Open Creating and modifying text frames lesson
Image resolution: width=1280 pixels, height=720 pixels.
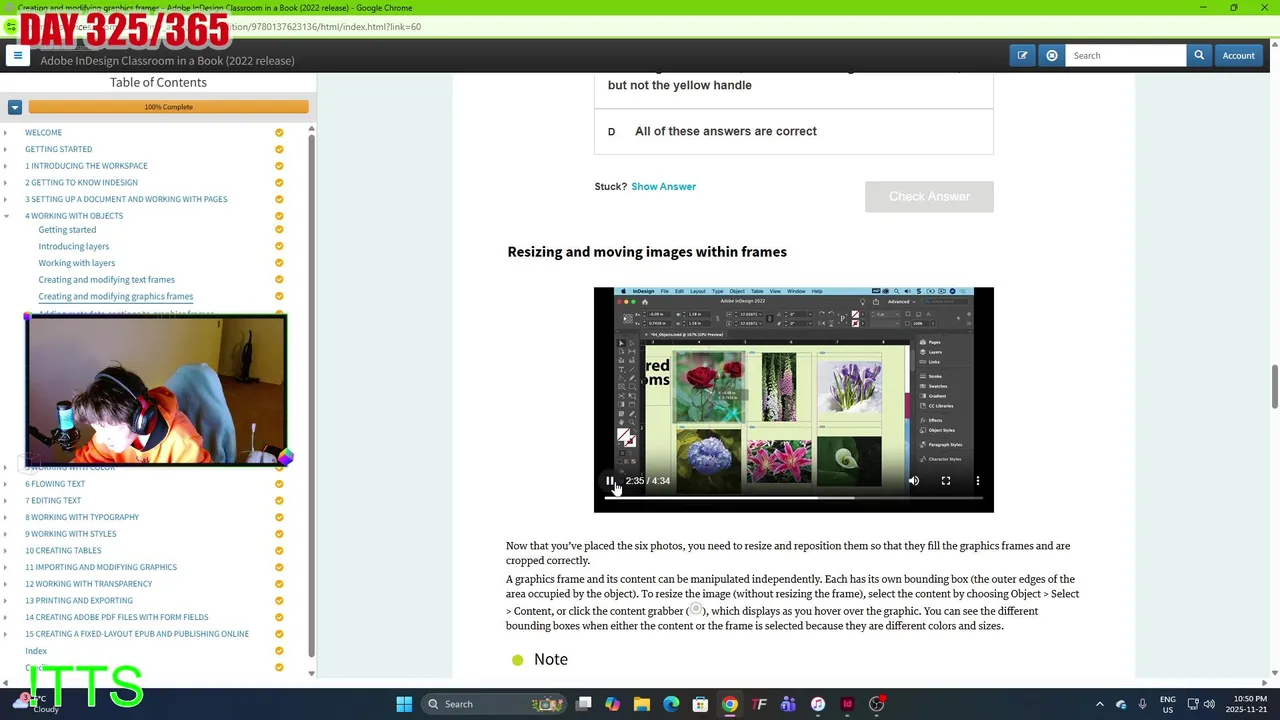(106, 280)
